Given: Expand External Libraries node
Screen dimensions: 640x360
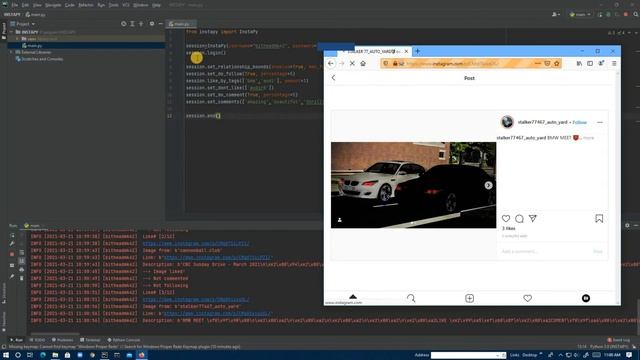Looking at the screenshot, I should click(11, 53).
